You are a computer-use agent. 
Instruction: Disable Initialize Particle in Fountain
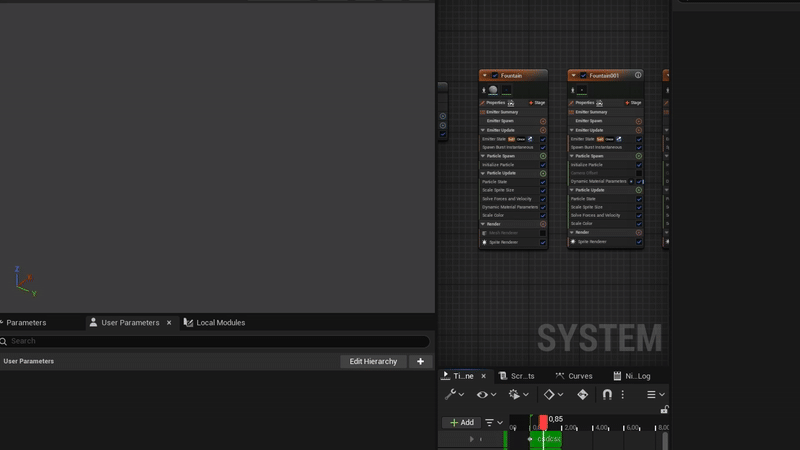pos(543,165)
